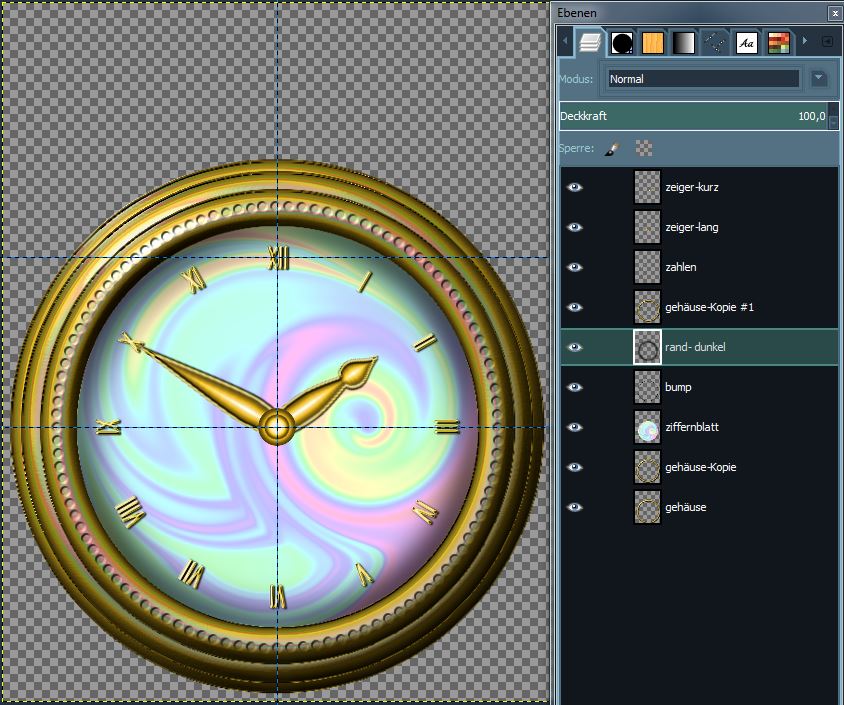
Task: Open the Paths tab
Action: pyautogui.click(x=715, y=43)
